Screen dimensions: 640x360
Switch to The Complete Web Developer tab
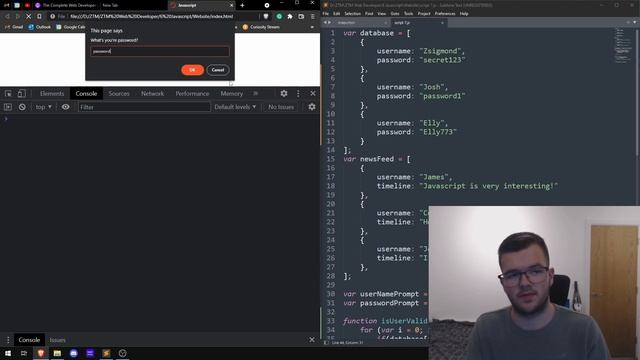pos(65,5)
